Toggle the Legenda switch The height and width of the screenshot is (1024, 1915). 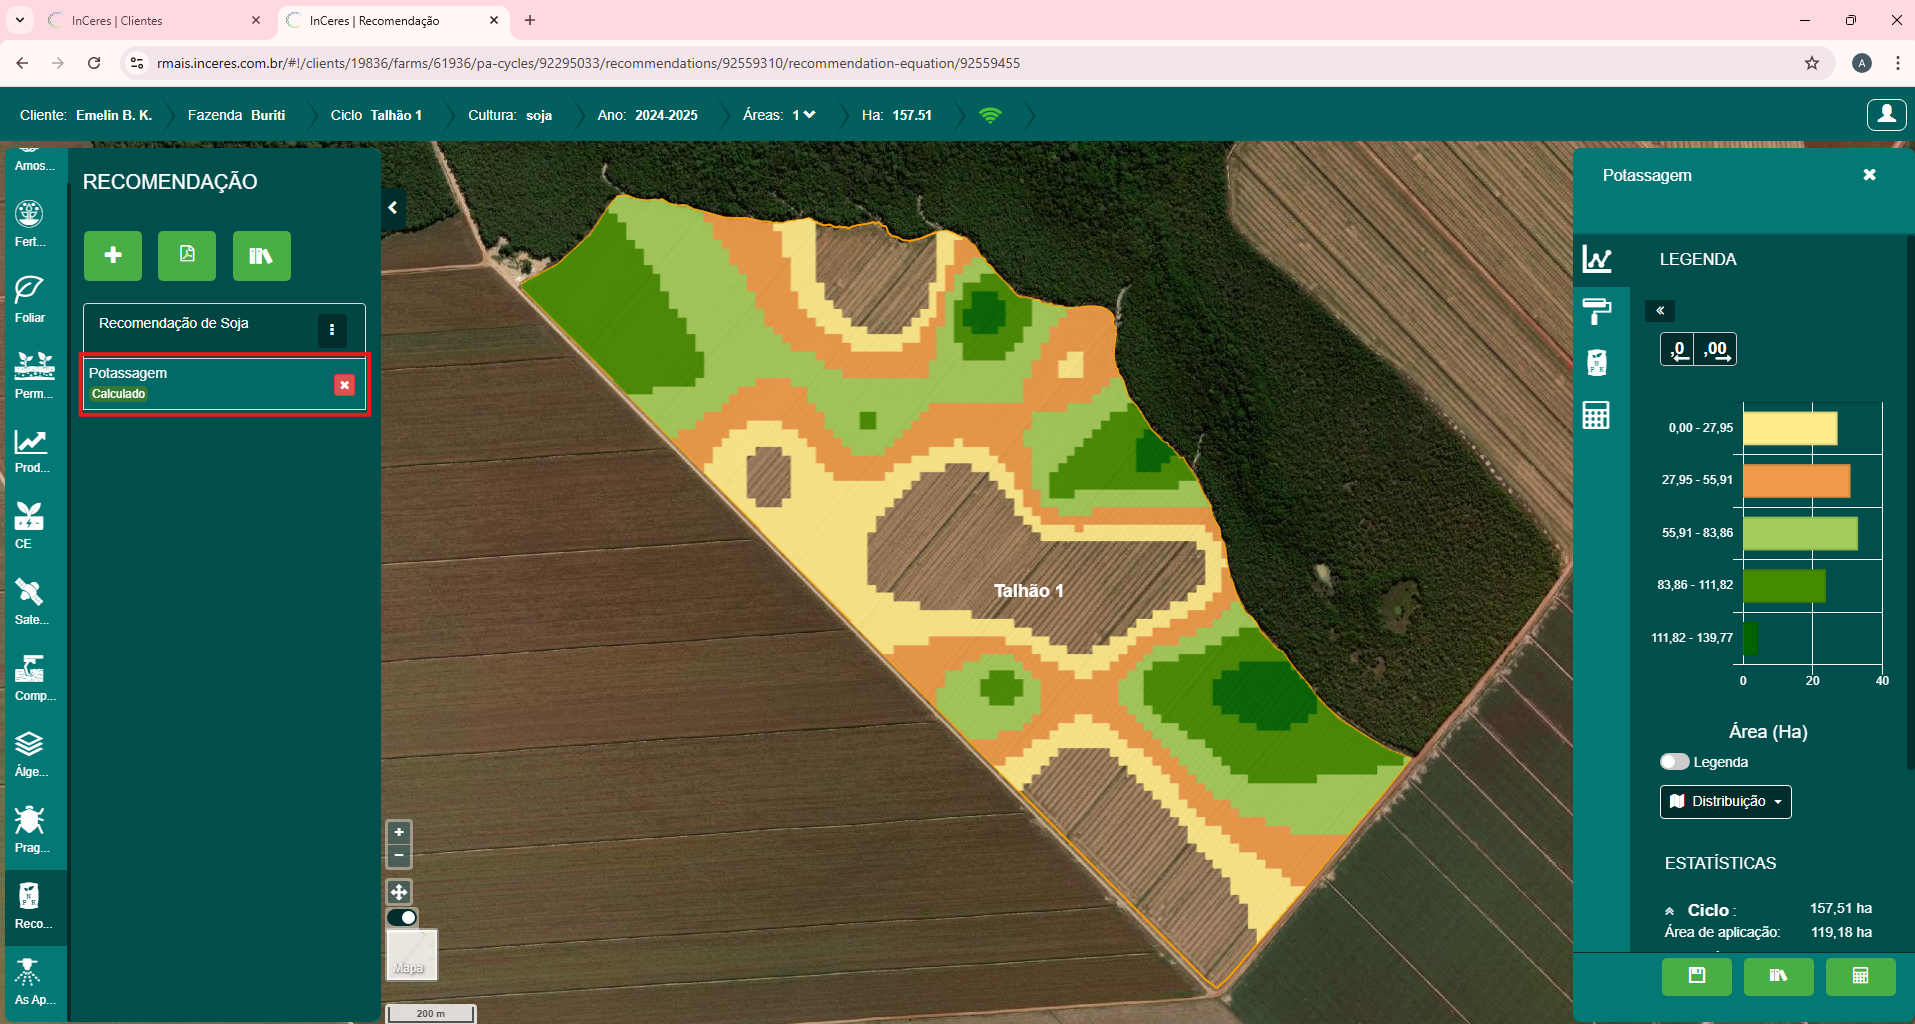point(1674,762)
